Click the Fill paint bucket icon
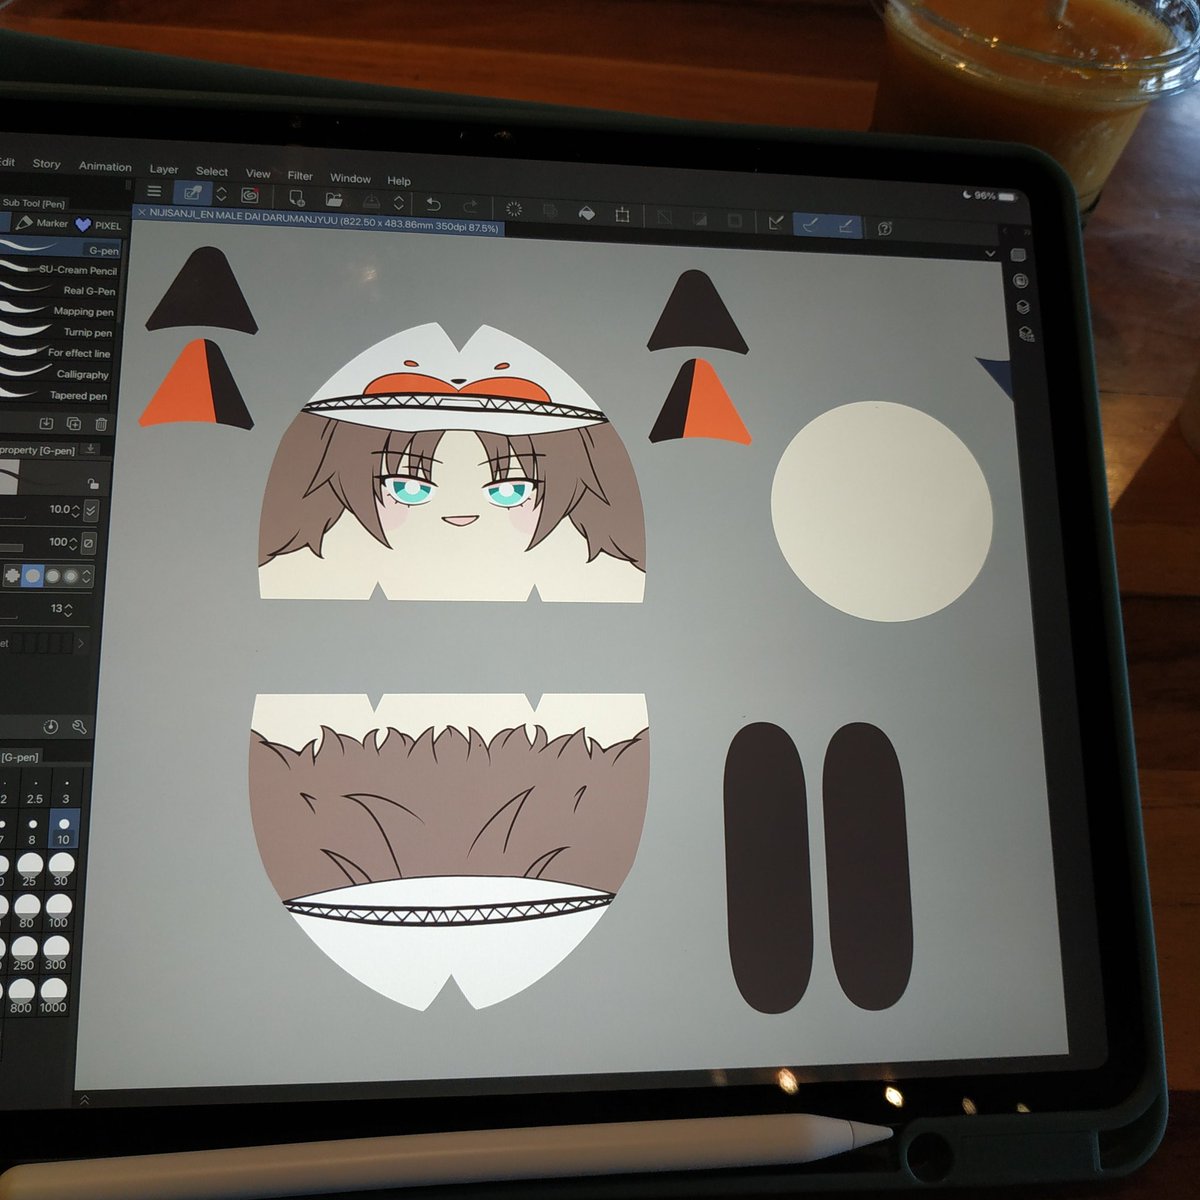Screen dimensions: 1200x1200 [x=587, y=213]
